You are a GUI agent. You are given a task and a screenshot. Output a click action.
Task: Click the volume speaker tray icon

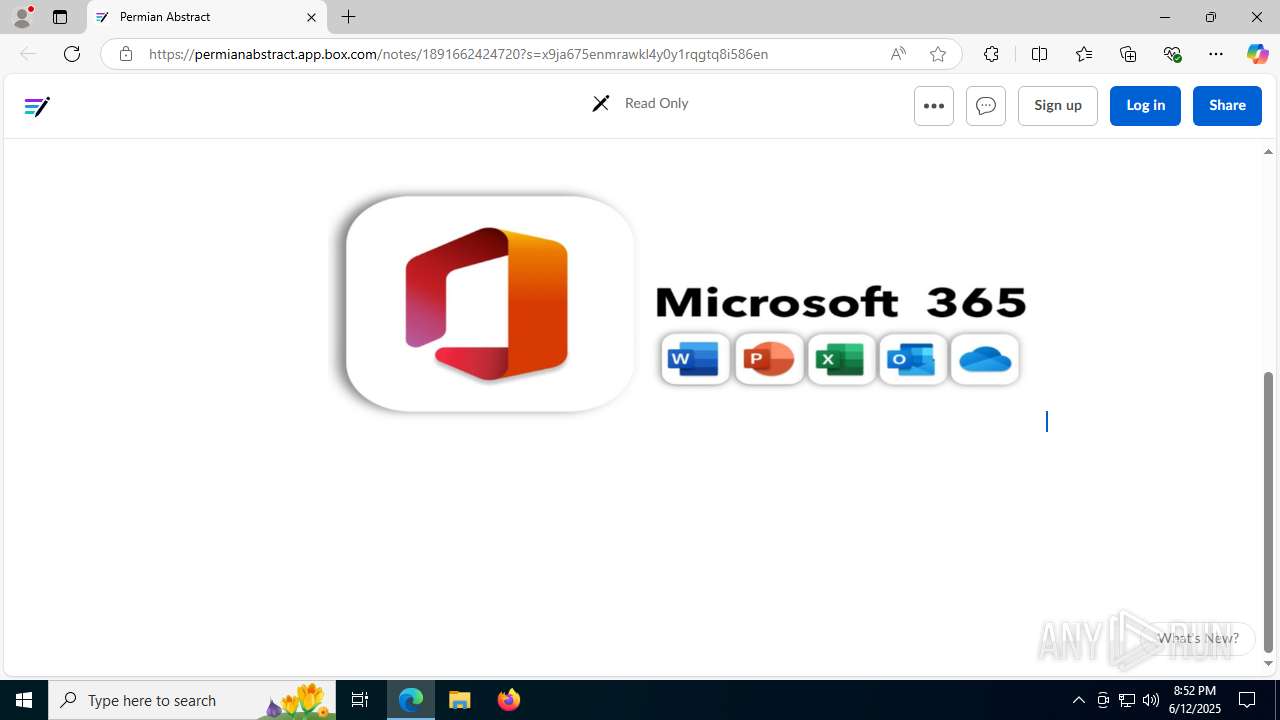click(x=1151, y=700)
